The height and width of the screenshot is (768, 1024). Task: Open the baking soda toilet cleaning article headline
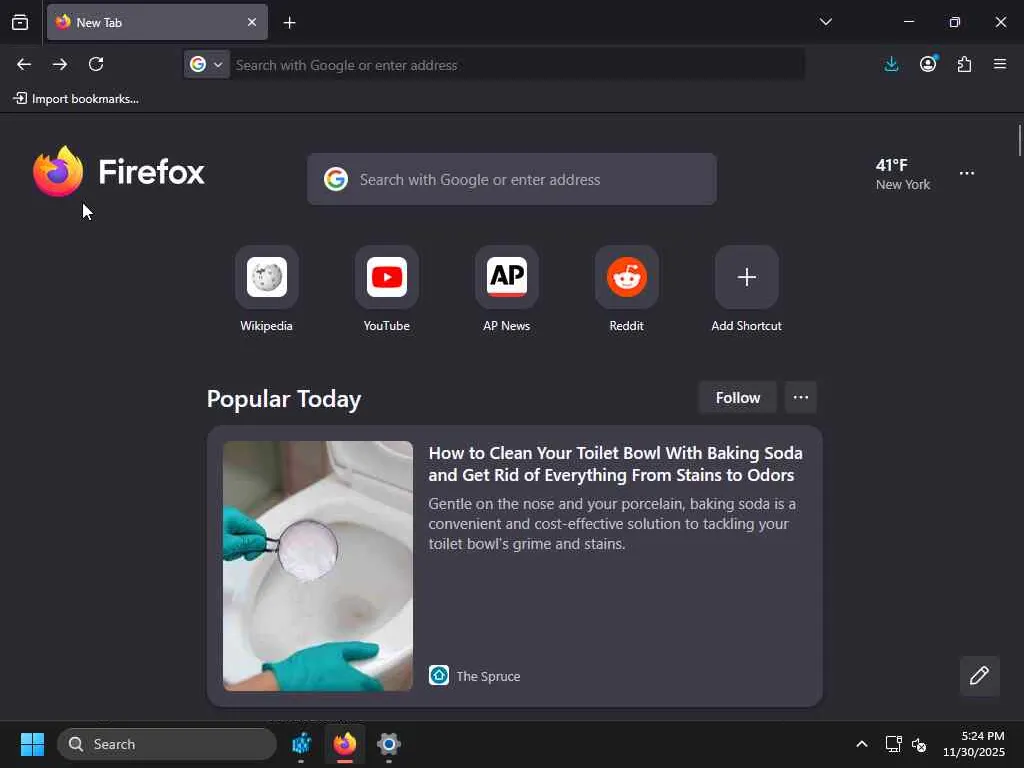pos(615,464)
